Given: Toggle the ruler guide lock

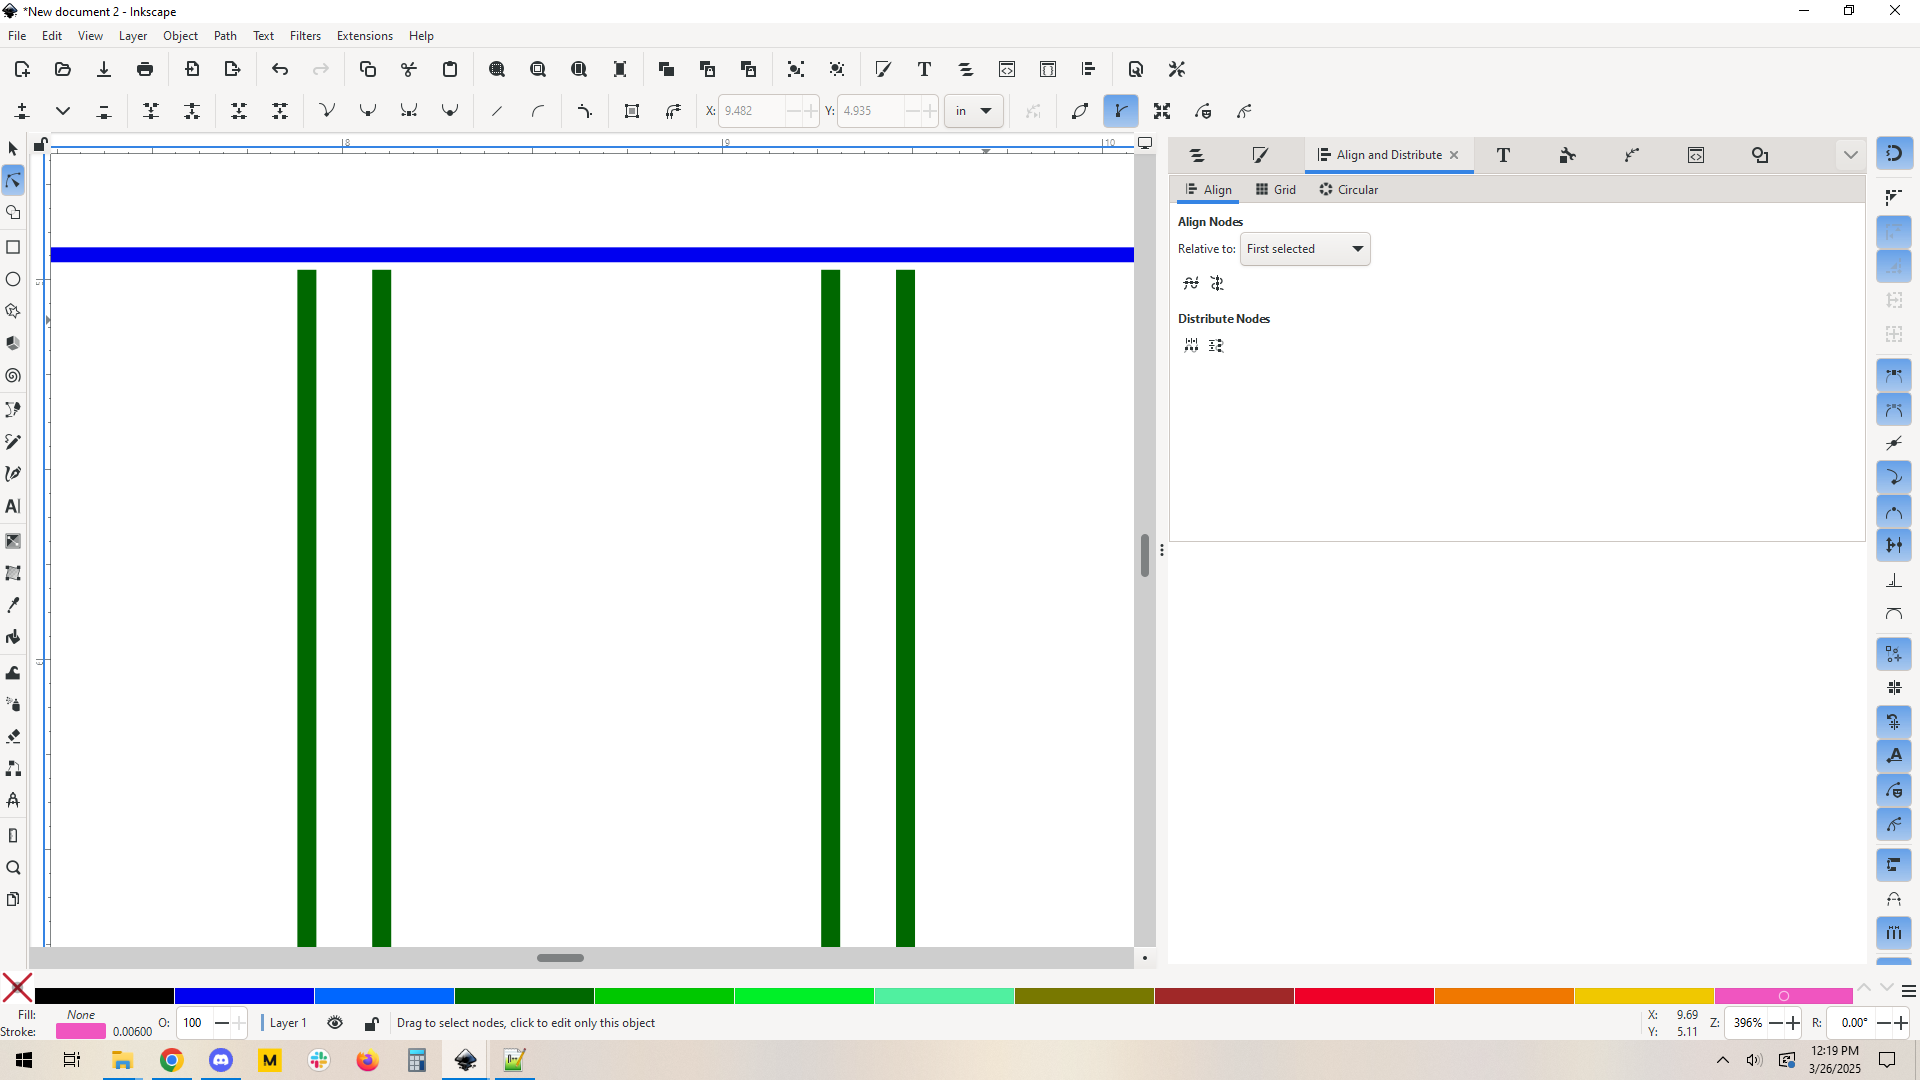Looking at the screenshot, I should pyautogui.click(x=40, y=144).
